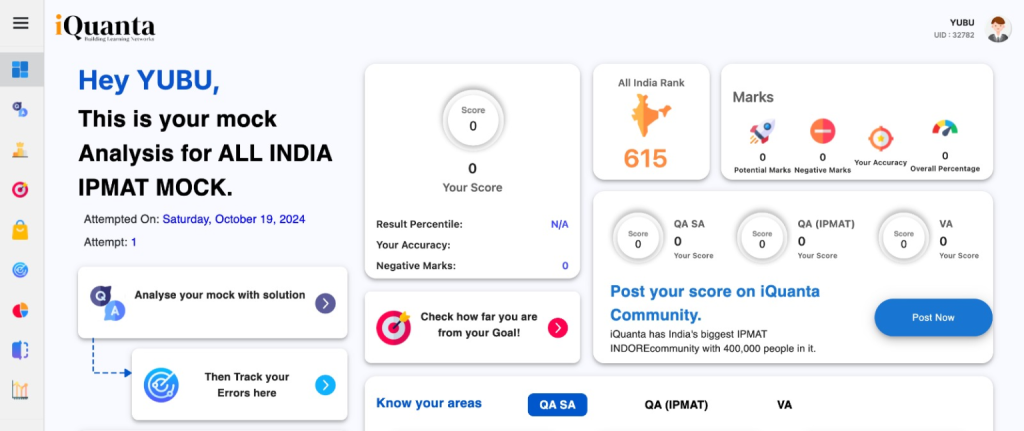
Task: Click the bar graph icon in sidebar
Action: tap(20, 390)
